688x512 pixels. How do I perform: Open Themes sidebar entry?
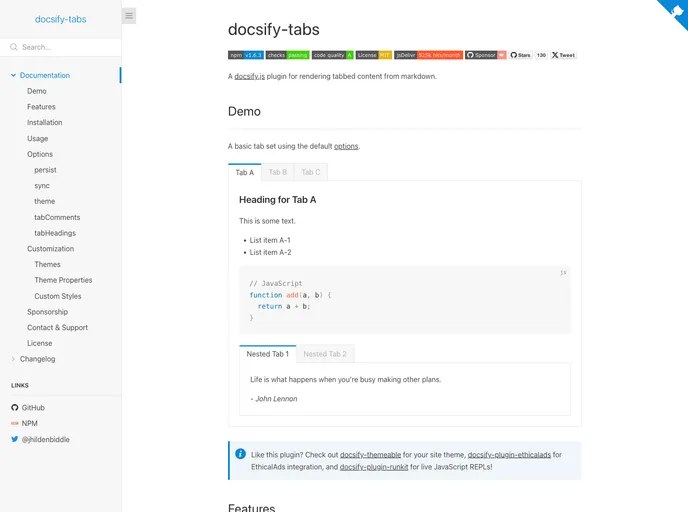(47, 265)
